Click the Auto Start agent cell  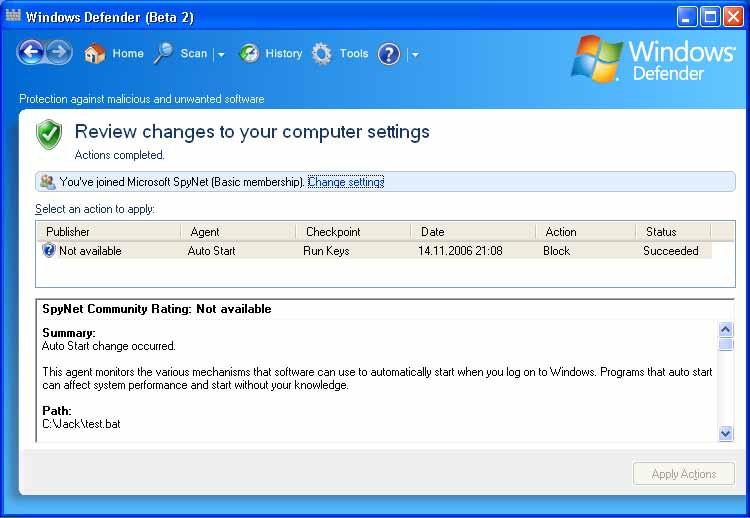(211, 251)
